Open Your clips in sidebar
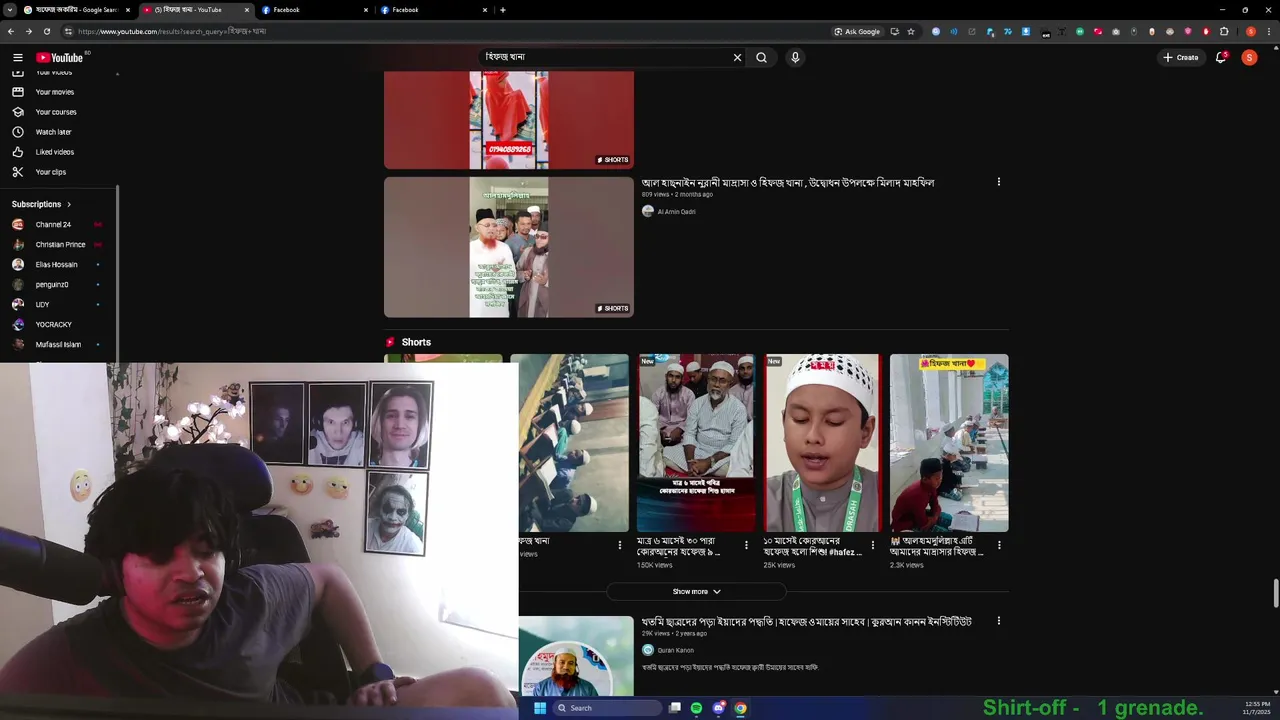Image resolution: width=1280 pixels, height=720 pixels. tap(51, 172)
